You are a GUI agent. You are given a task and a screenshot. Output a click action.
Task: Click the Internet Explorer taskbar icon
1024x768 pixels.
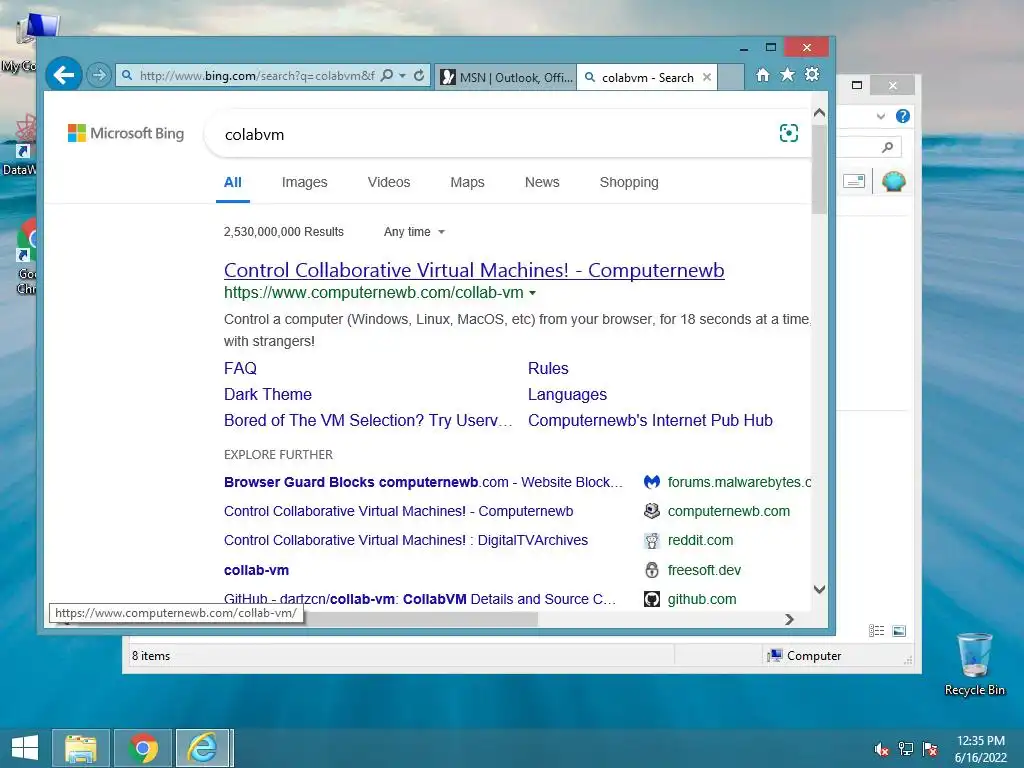click(203, 748)
